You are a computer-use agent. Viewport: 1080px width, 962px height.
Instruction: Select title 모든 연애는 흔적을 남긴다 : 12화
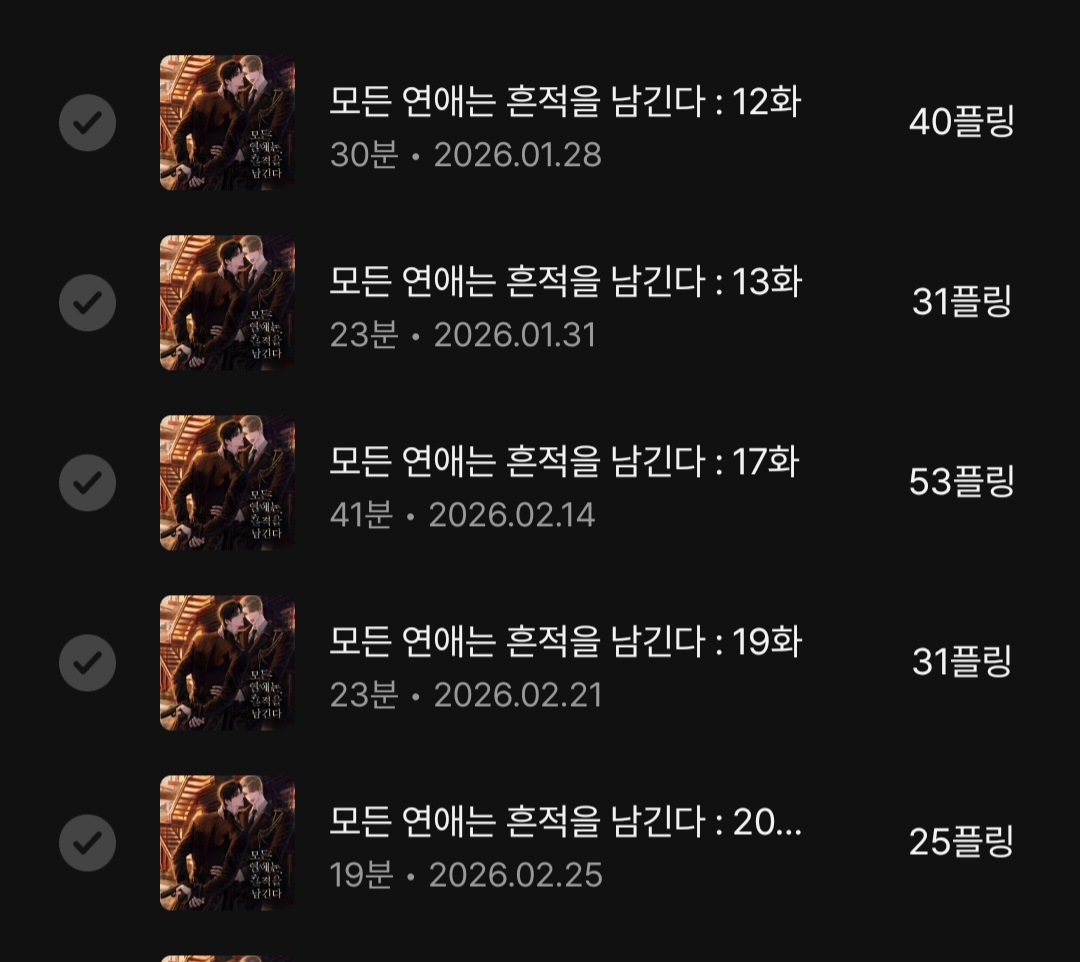[565, 102]
